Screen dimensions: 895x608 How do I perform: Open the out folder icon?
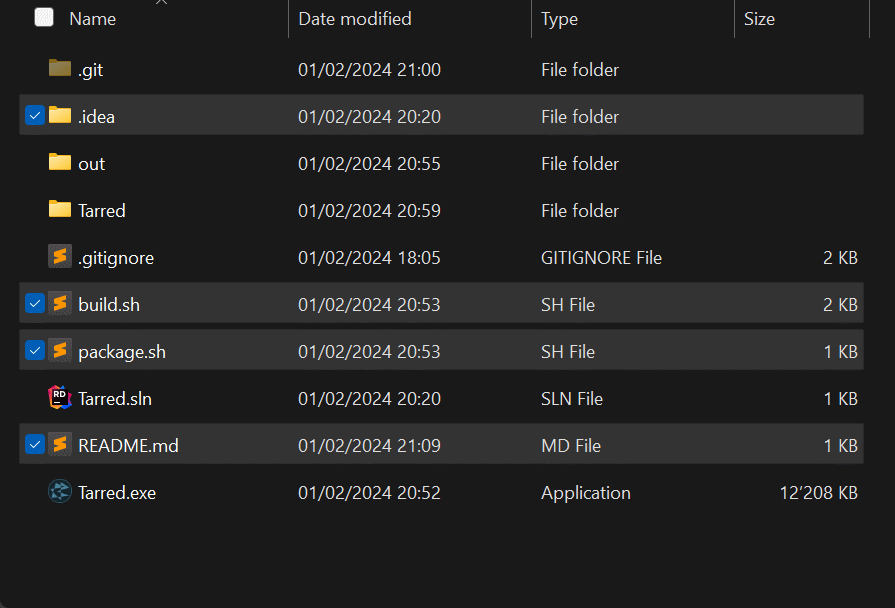click(61, 163)
